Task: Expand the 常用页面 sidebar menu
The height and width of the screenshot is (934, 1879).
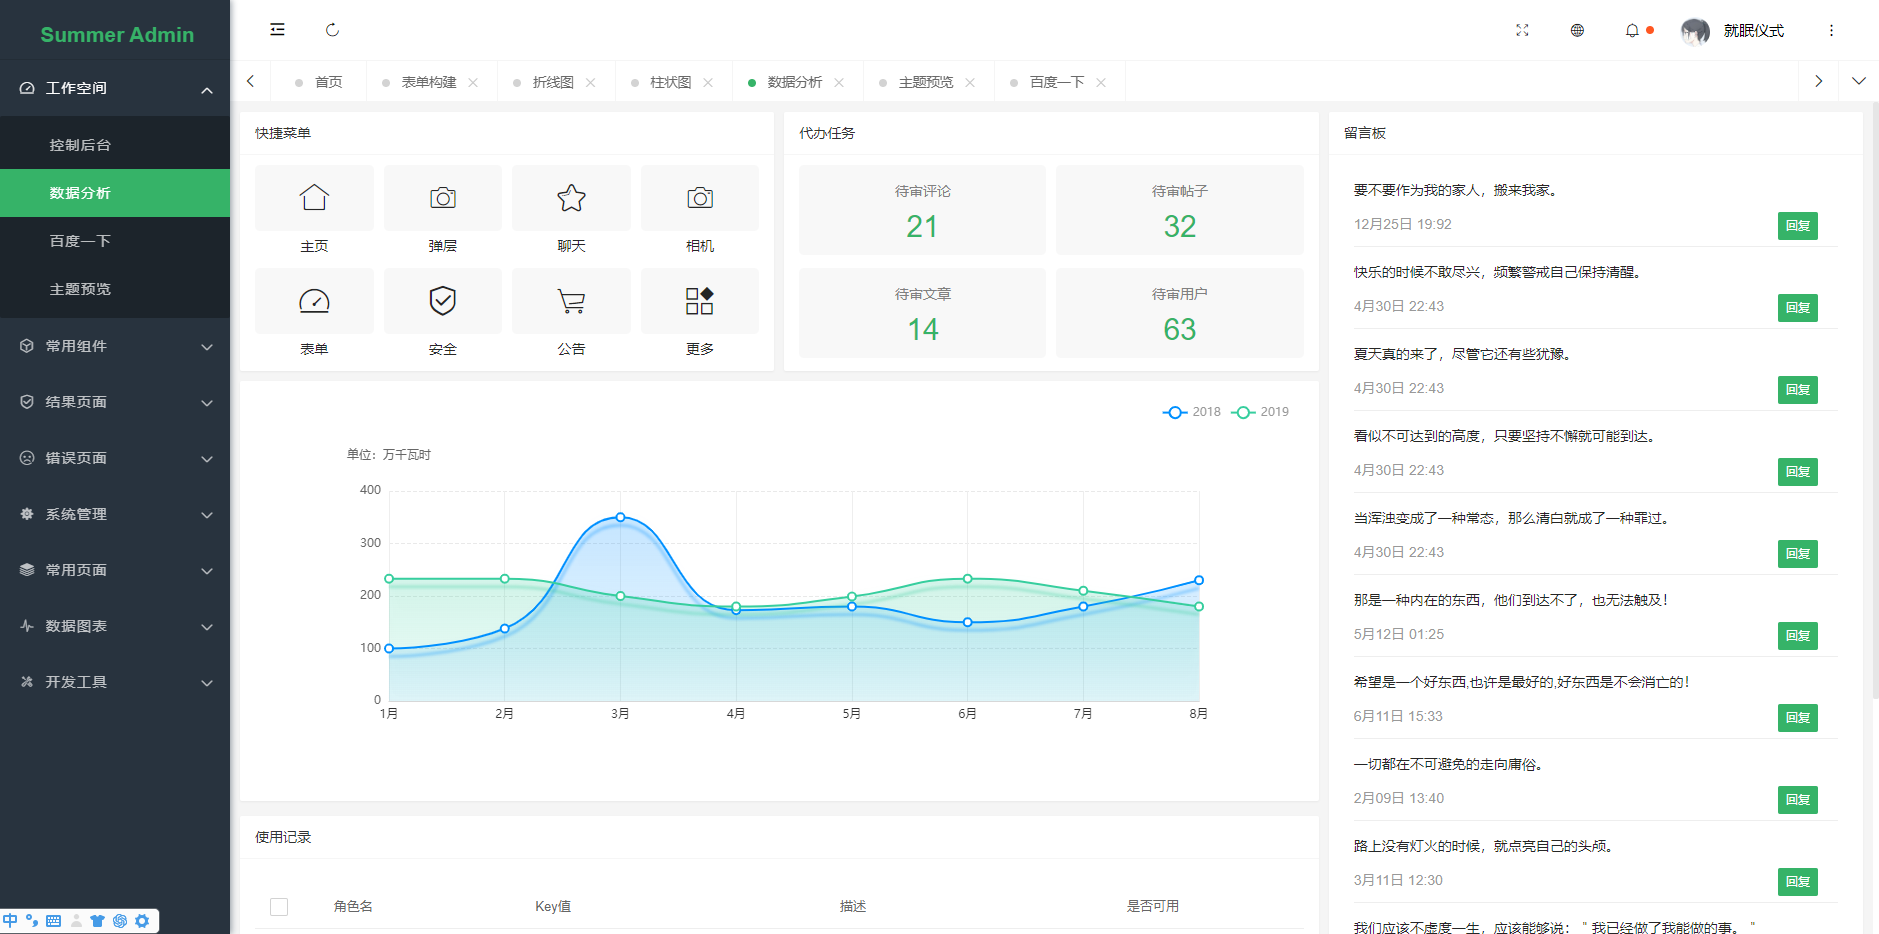Action: click(x=115, y=570)
